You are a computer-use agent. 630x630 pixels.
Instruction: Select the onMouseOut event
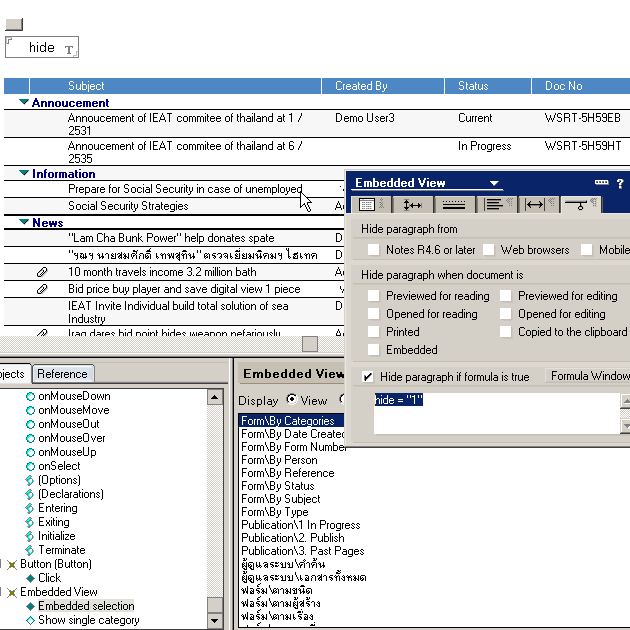[x=69, y=424]
